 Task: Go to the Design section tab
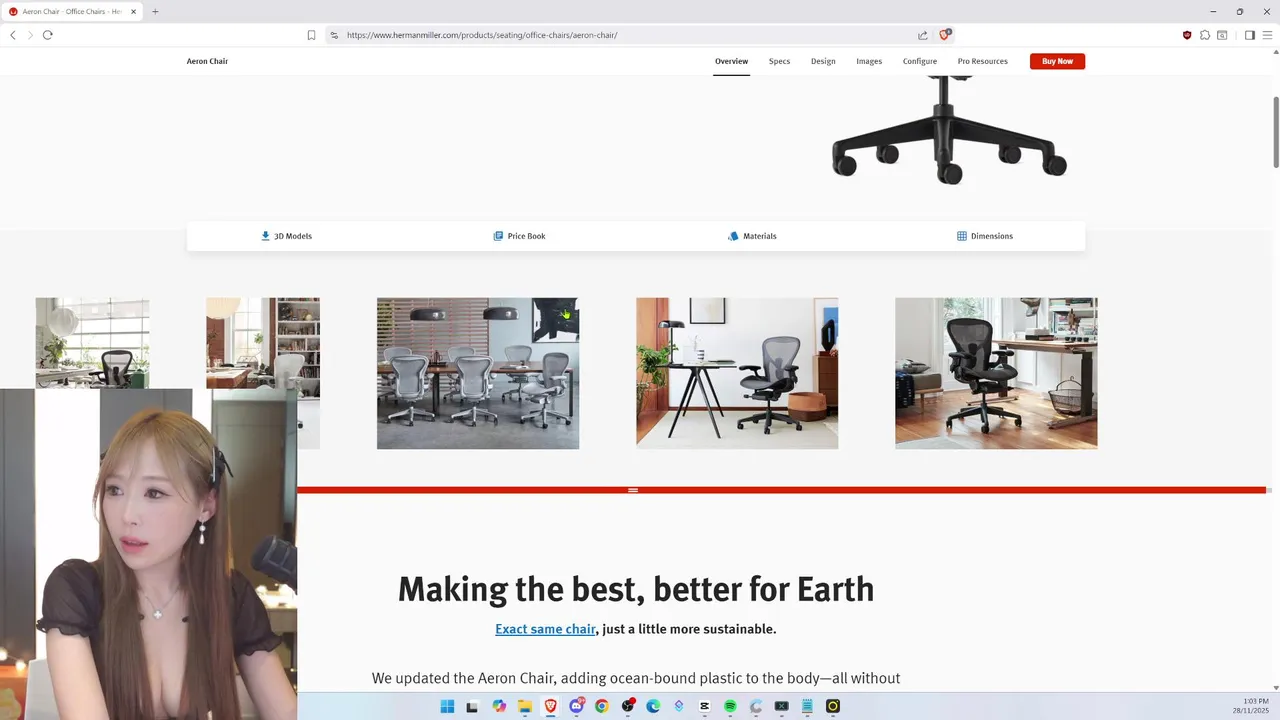823,61
